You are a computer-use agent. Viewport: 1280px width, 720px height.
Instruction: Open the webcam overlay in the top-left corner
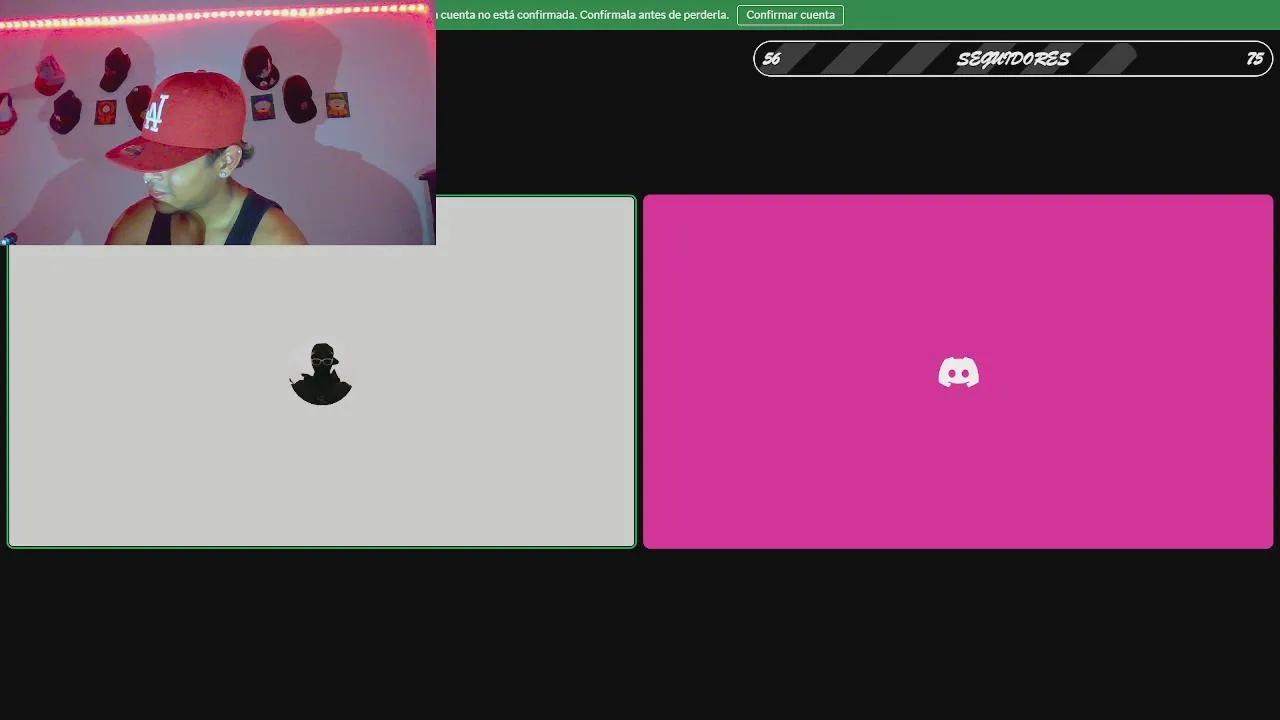[218, 122]
